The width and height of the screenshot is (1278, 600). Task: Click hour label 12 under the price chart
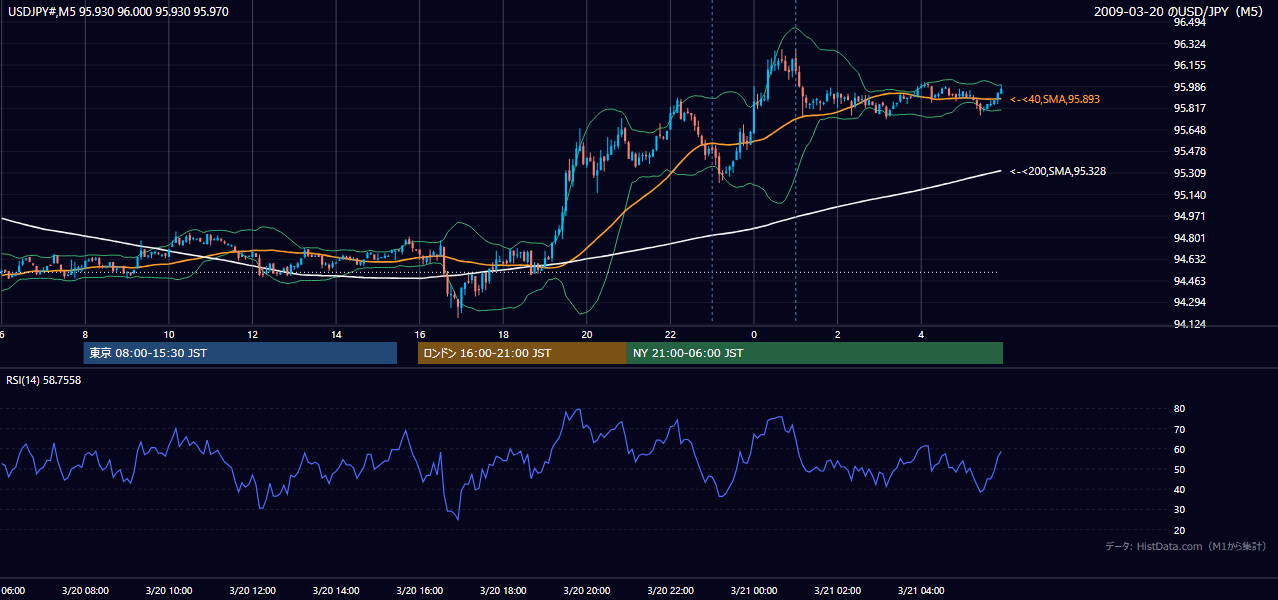252,334
